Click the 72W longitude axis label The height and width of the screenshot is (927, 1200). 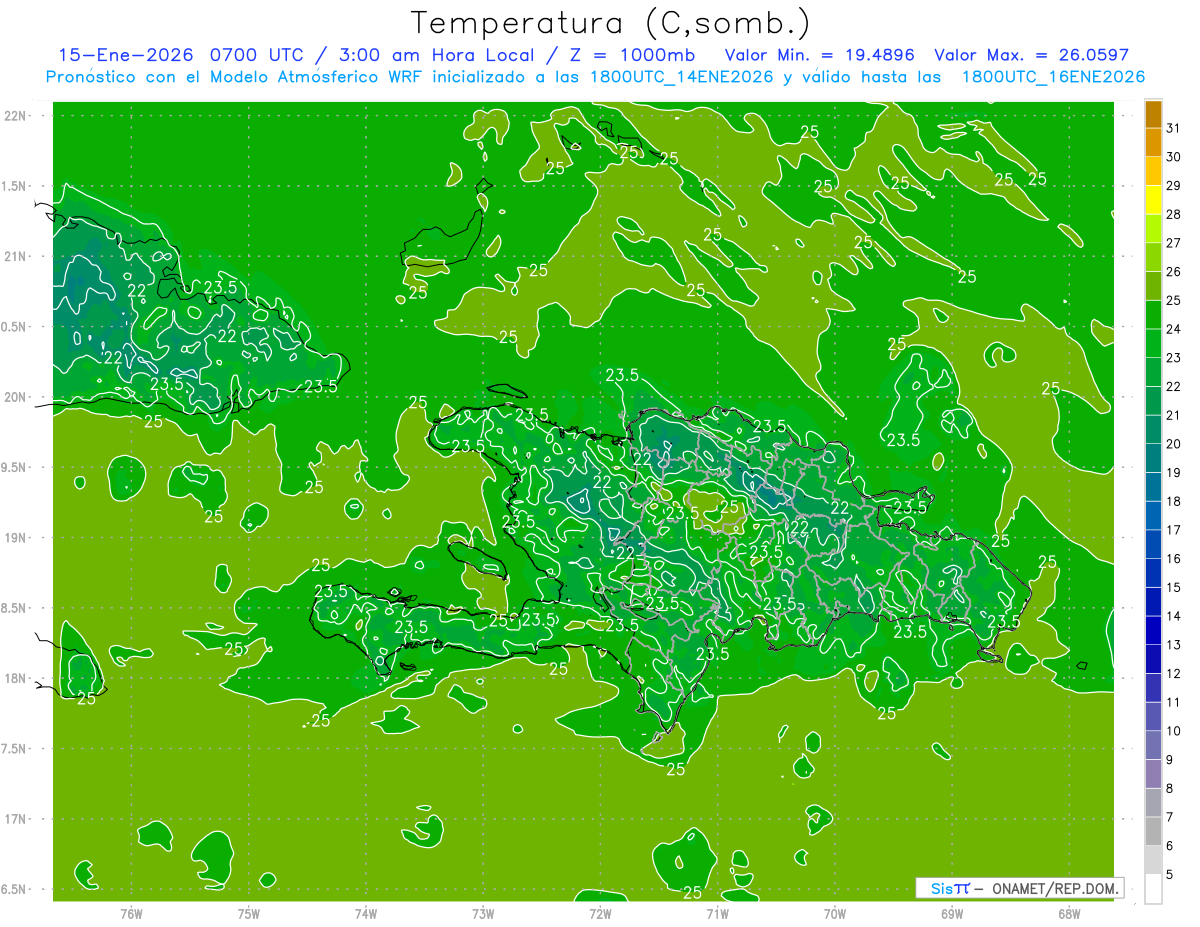click(x=600, y=913)
